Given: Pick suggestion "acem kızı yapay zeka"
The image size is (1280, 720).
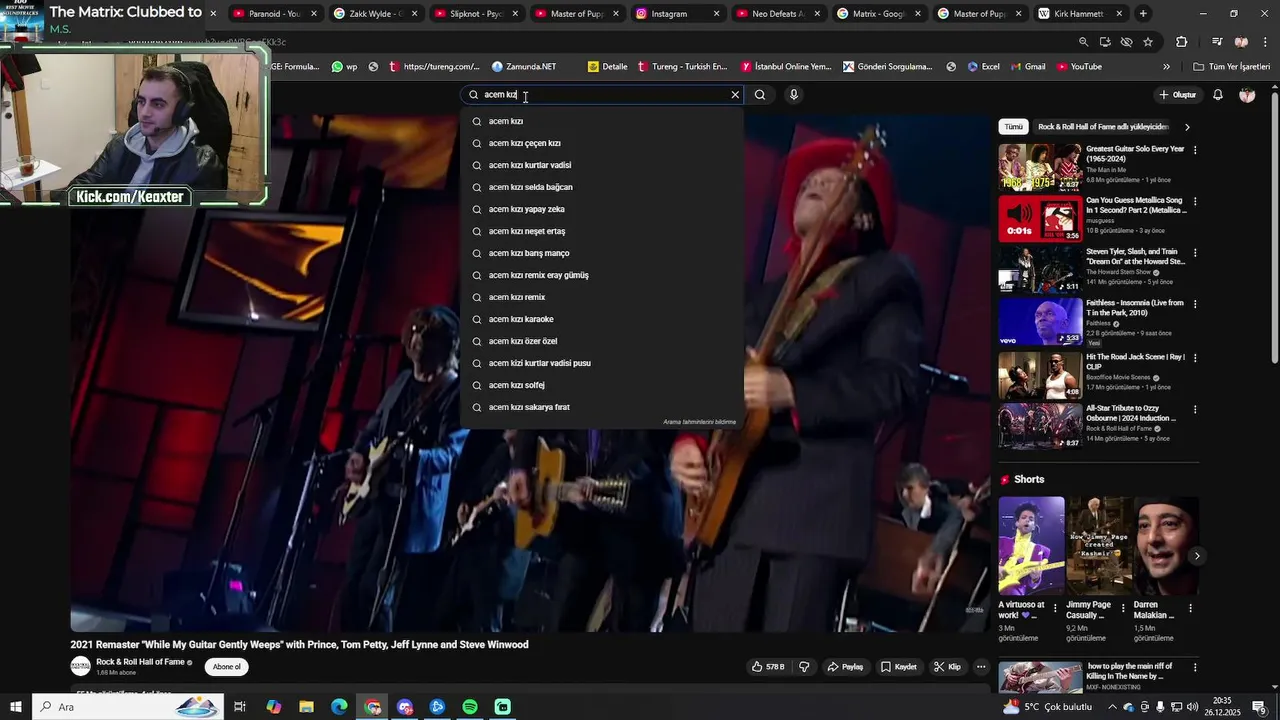Looking at the screenshot, I should coord(602,209).
